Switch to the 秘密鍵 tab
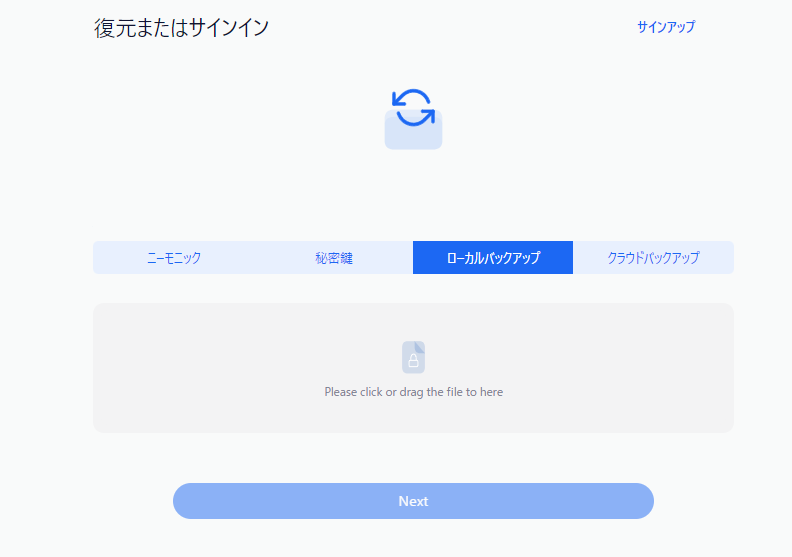The width and height of the screenshot is (792, 557). pyautogui.click(x=333, y=258)
